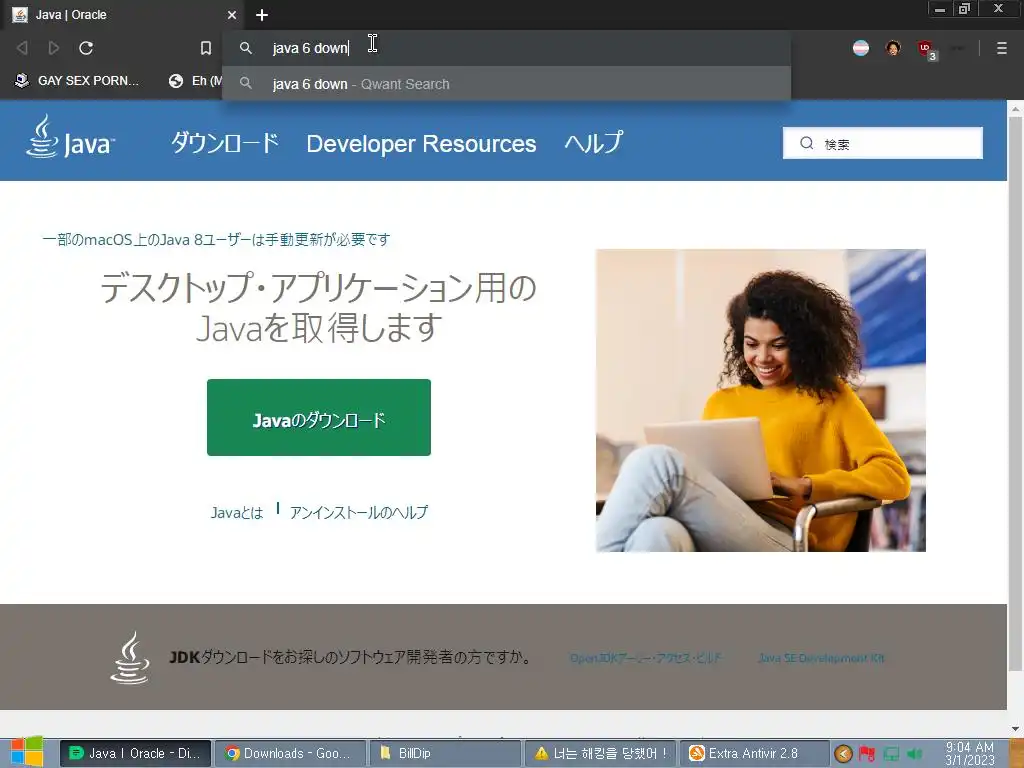Open the pastel striped flag extension icon
This screenshot has height=768, width=1024.
pyautogui.click(x=861, y=48)
